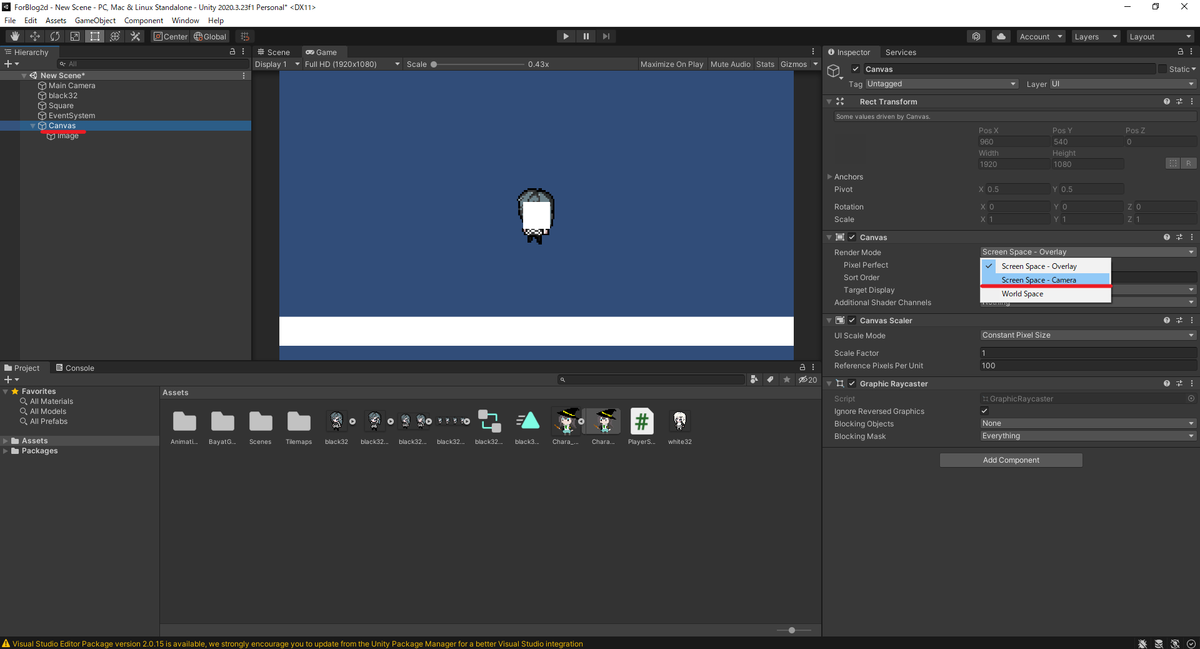Toggle the Static checkbox
Viewport: 1200px width, 649px height.
[x=1161, y=69]
